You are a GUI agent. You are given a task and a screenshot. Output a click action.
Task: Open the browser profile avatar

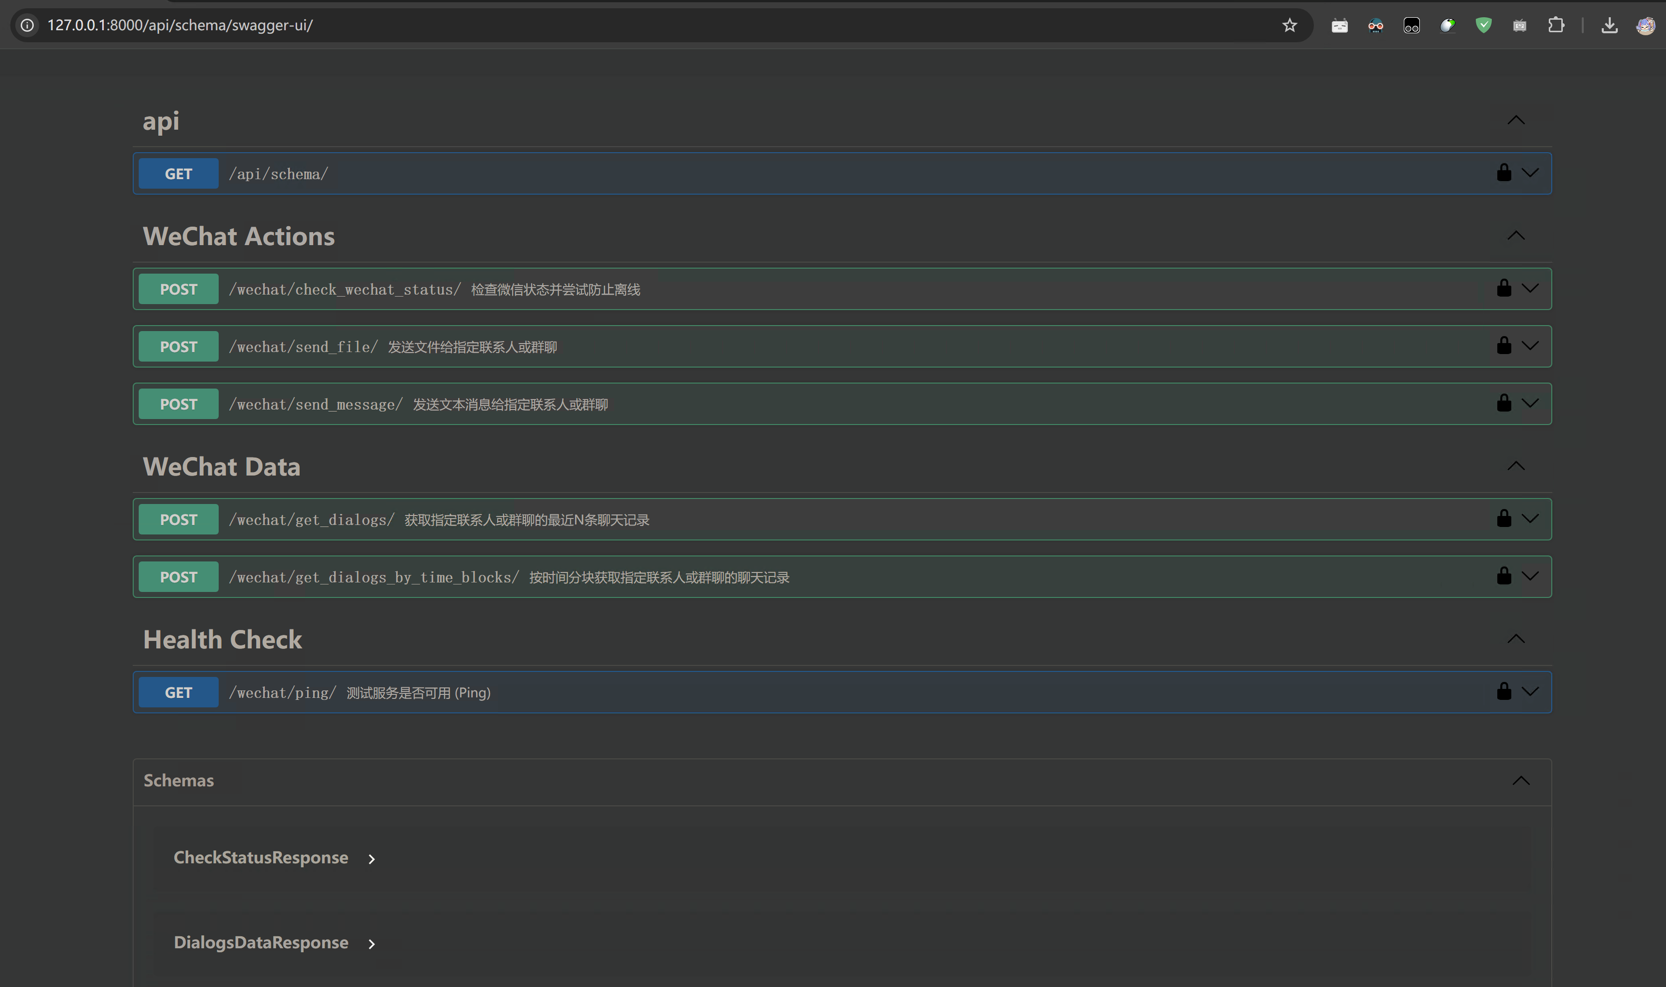[1645, 26]
